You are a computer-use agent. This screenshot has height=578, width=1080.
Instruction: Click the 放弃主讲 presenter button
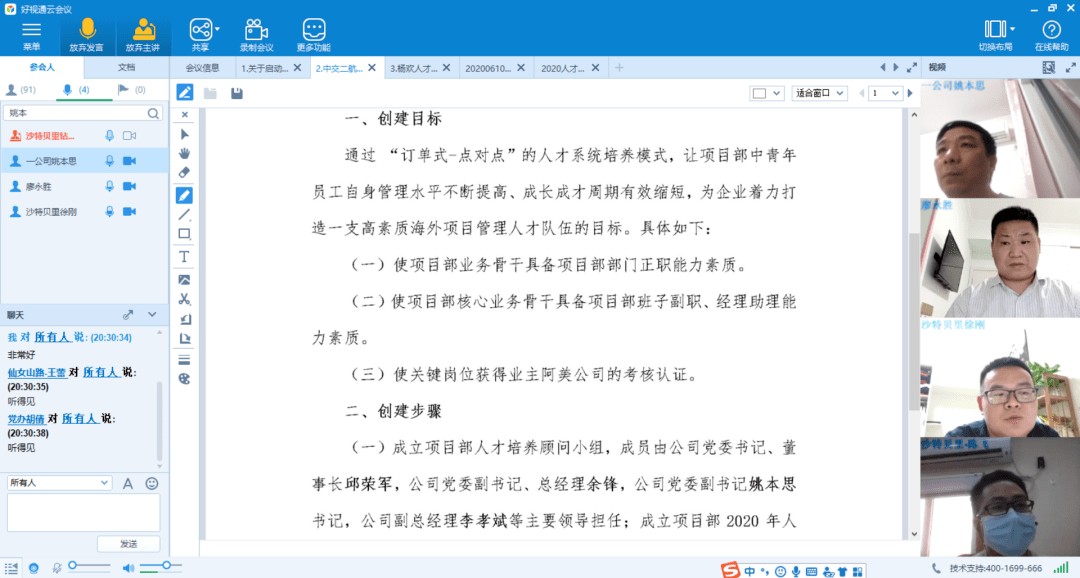(143, 36)
